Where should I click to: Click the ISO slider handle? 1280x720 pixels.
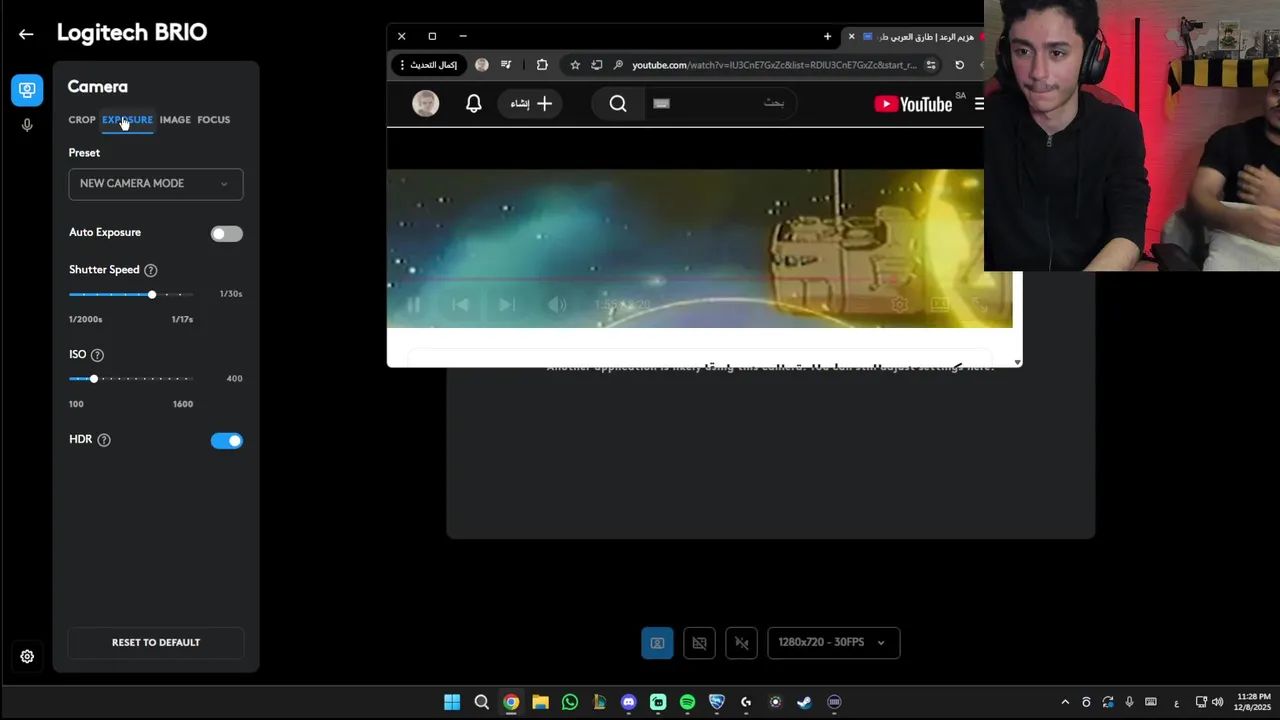94,379
